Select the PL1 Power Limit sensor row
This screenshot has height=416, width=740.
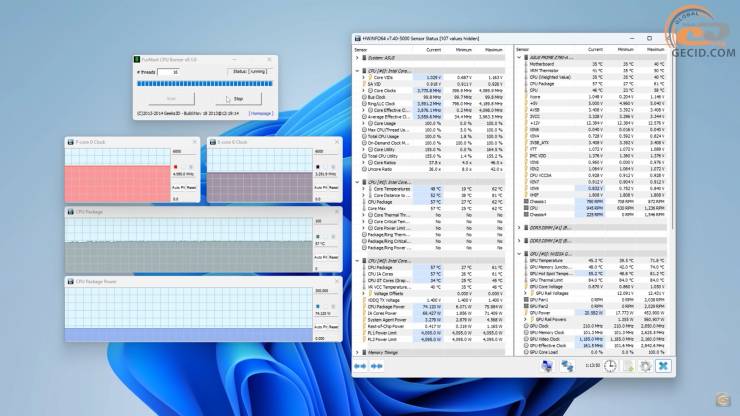coord(431,332)
